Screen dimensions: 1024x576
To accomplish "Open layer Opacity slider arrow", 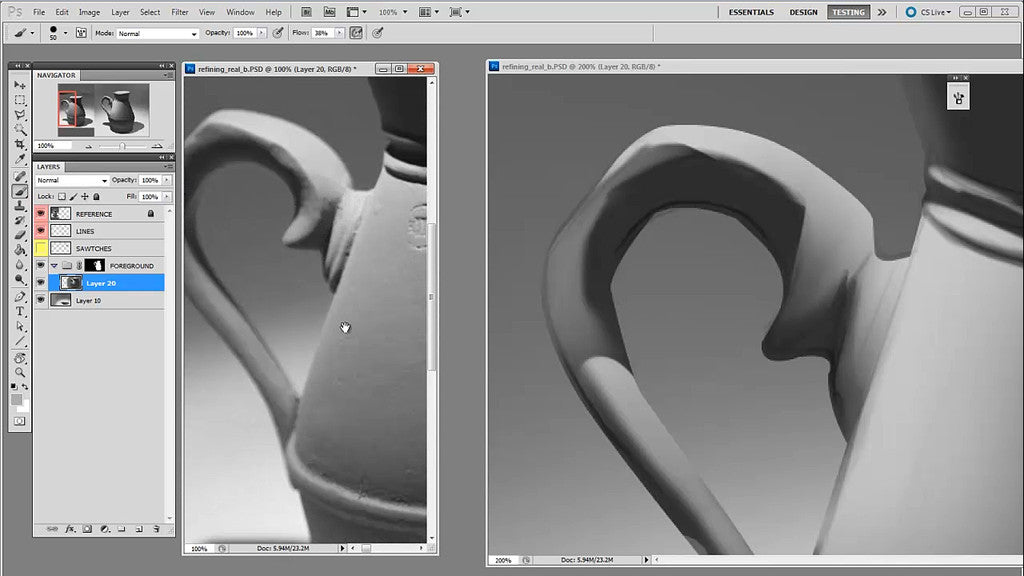I will pos(167,180).
